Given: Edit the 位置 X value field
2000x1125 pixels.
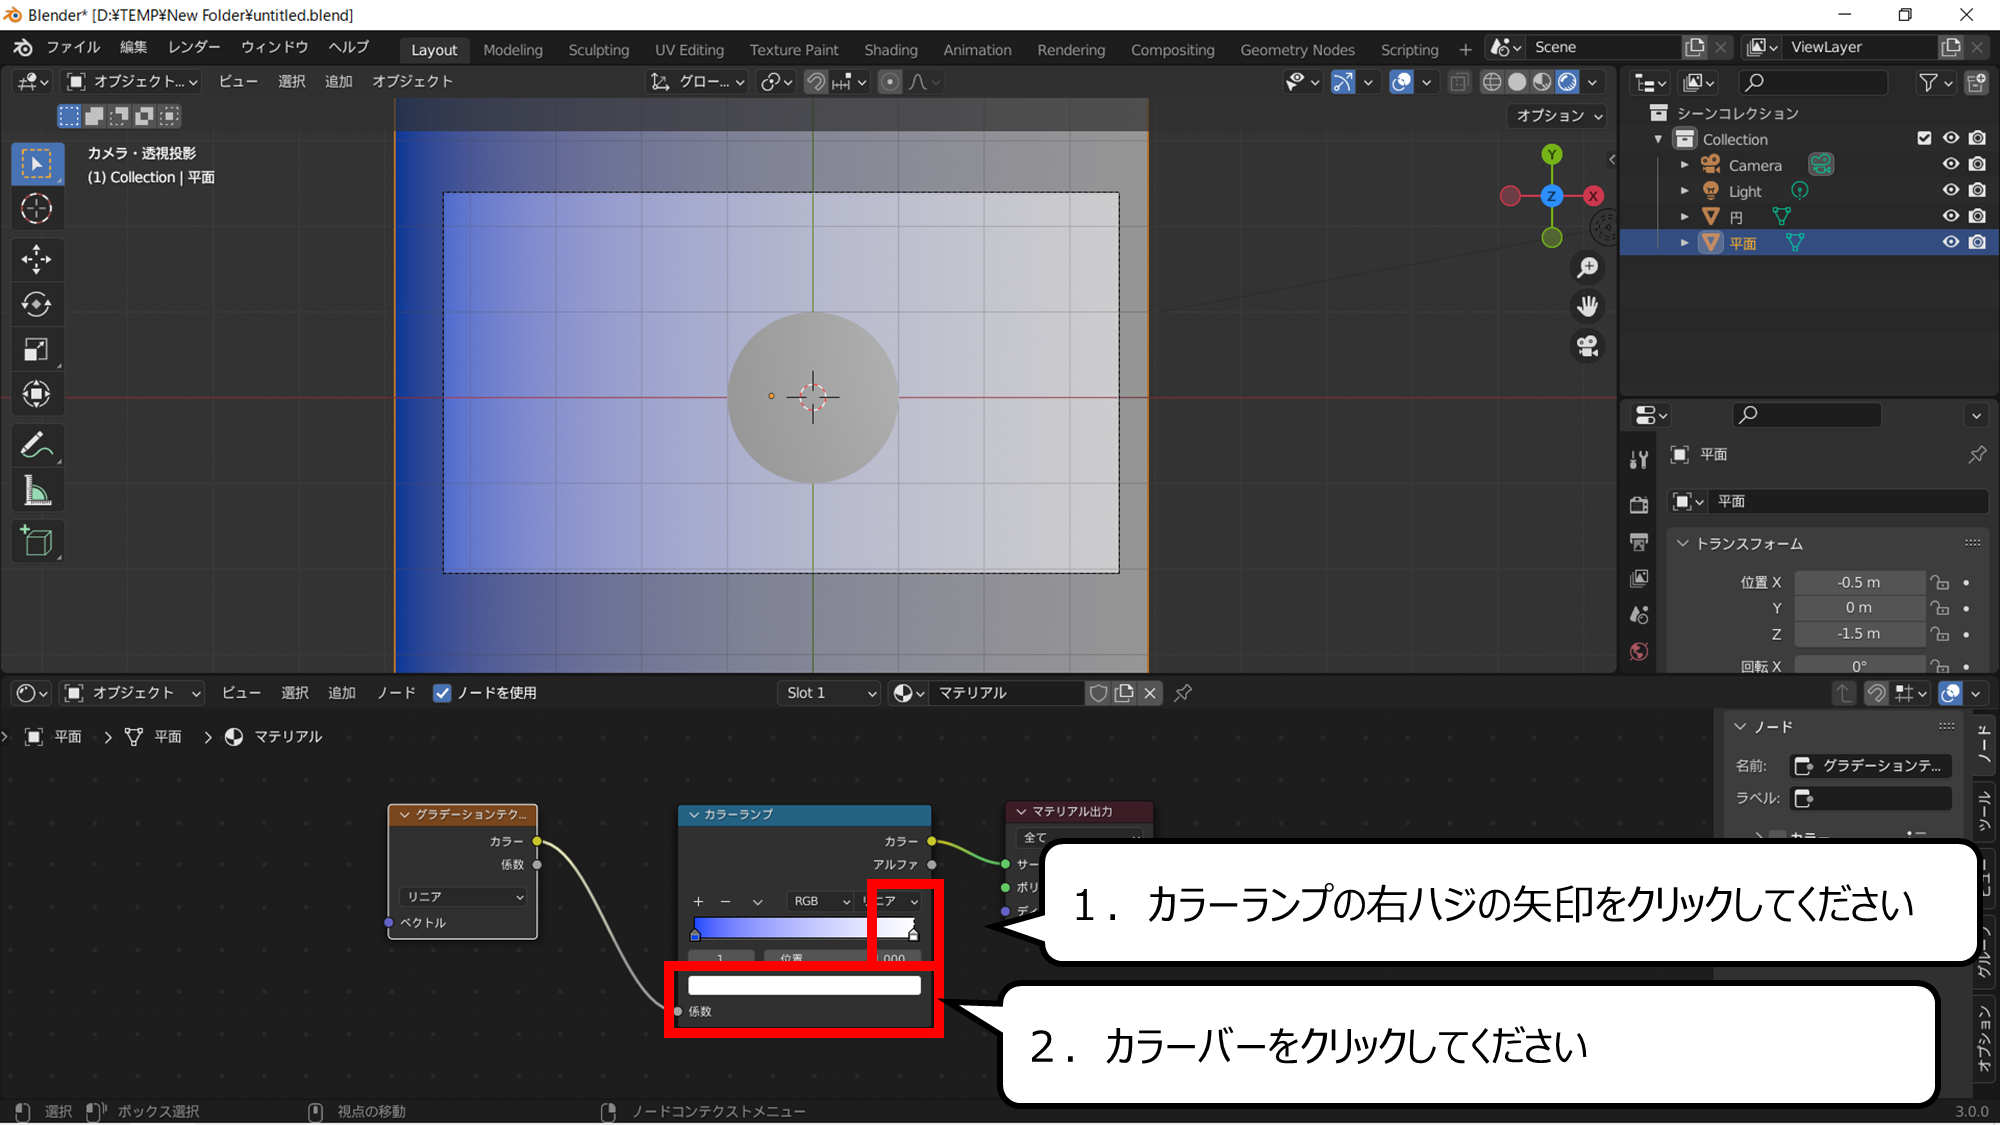Looking at the screenshot, I should 1859,582.
